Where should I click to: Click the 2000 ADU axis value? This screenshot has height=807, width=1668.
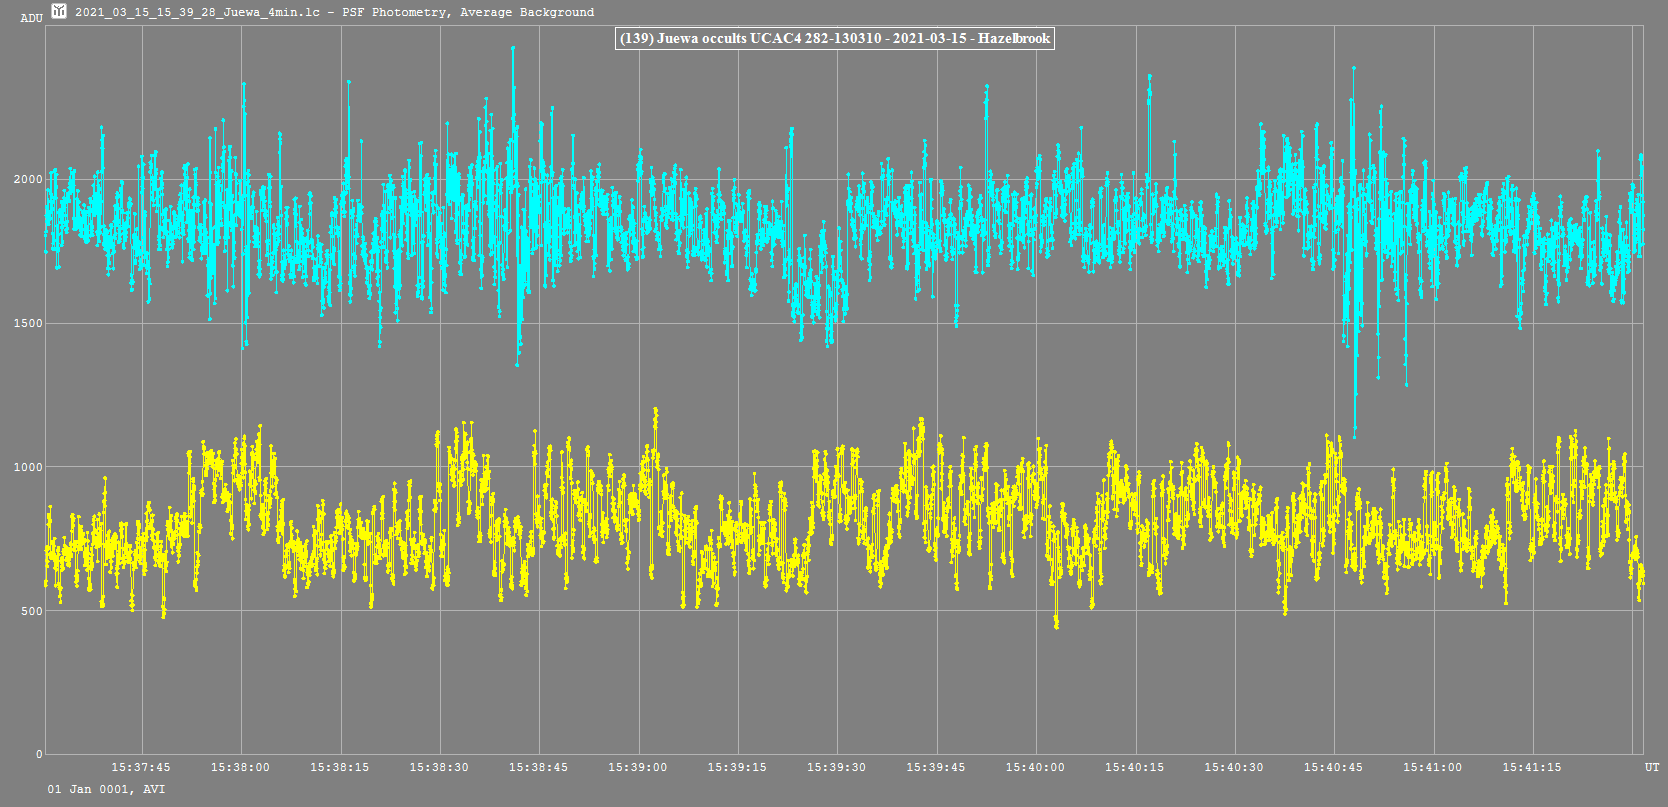pos(28,179)
